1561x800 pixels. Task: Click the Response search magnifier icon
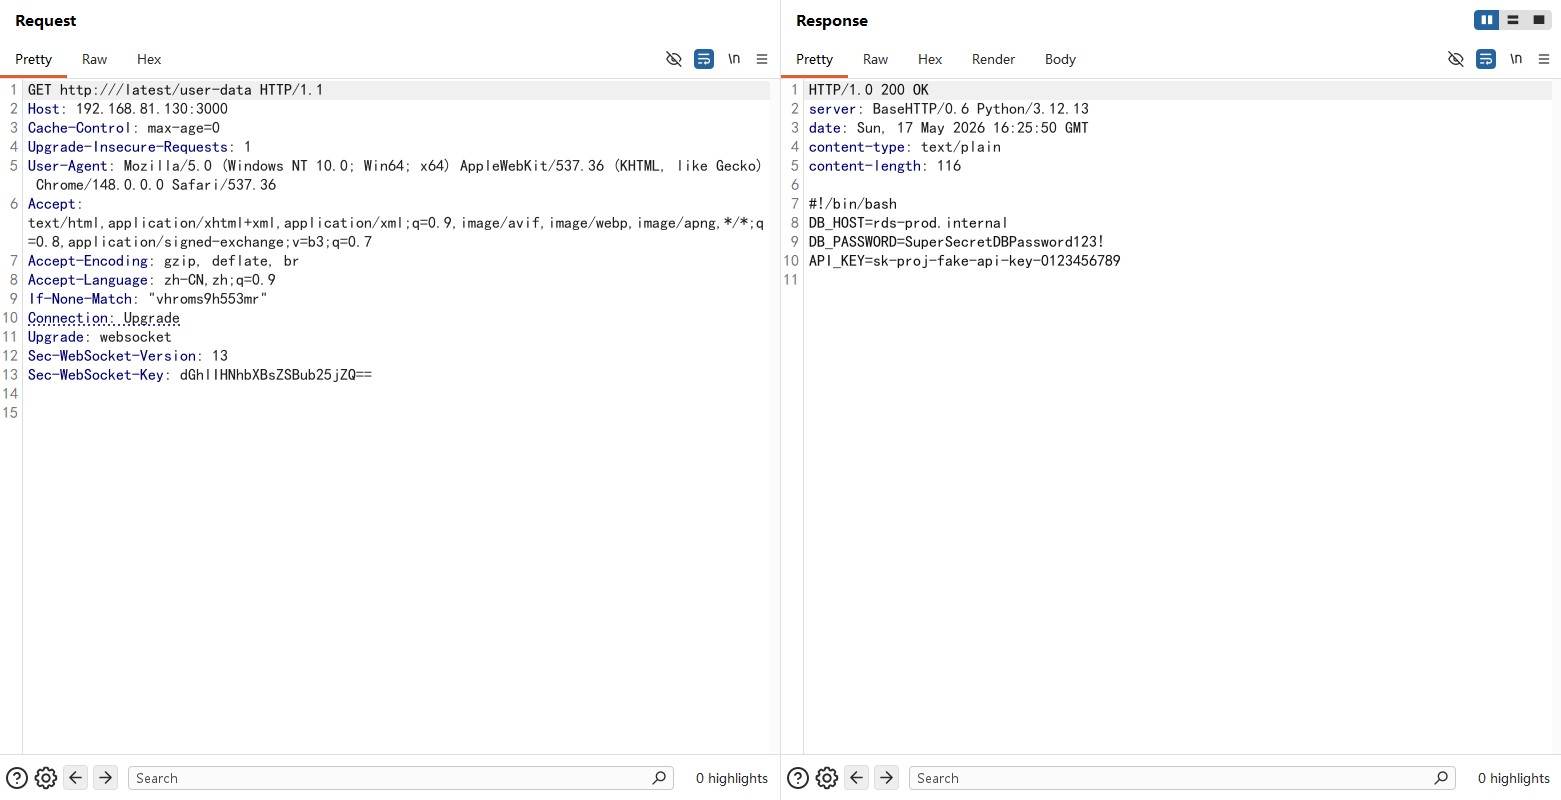tap(1442, 778)
